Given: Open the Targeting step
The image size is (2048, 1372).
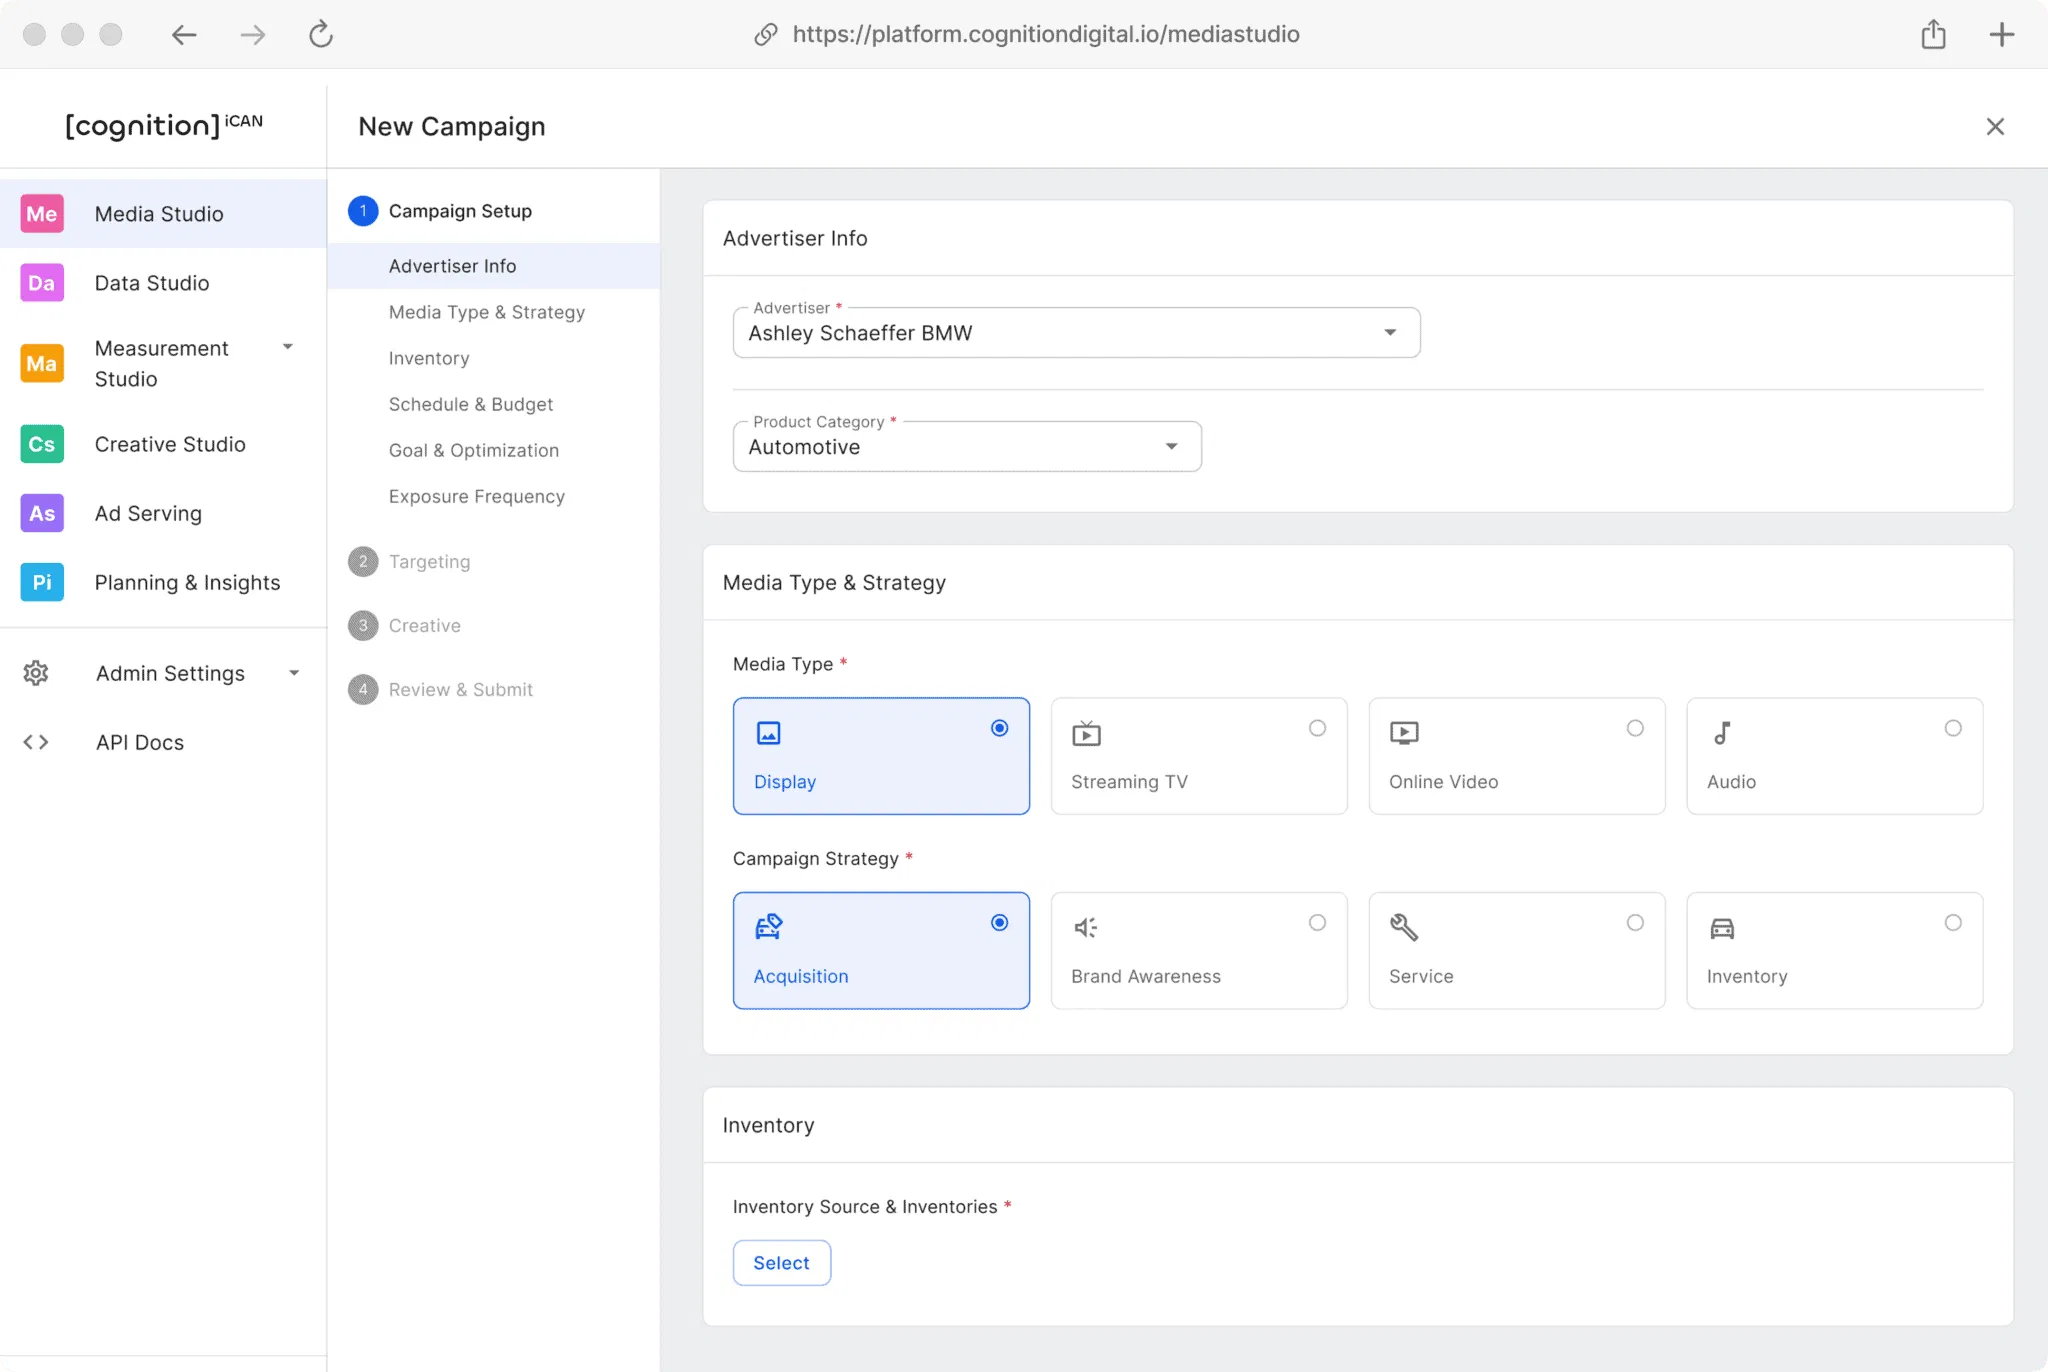Looking at the screenshot, I should point(429,562).
